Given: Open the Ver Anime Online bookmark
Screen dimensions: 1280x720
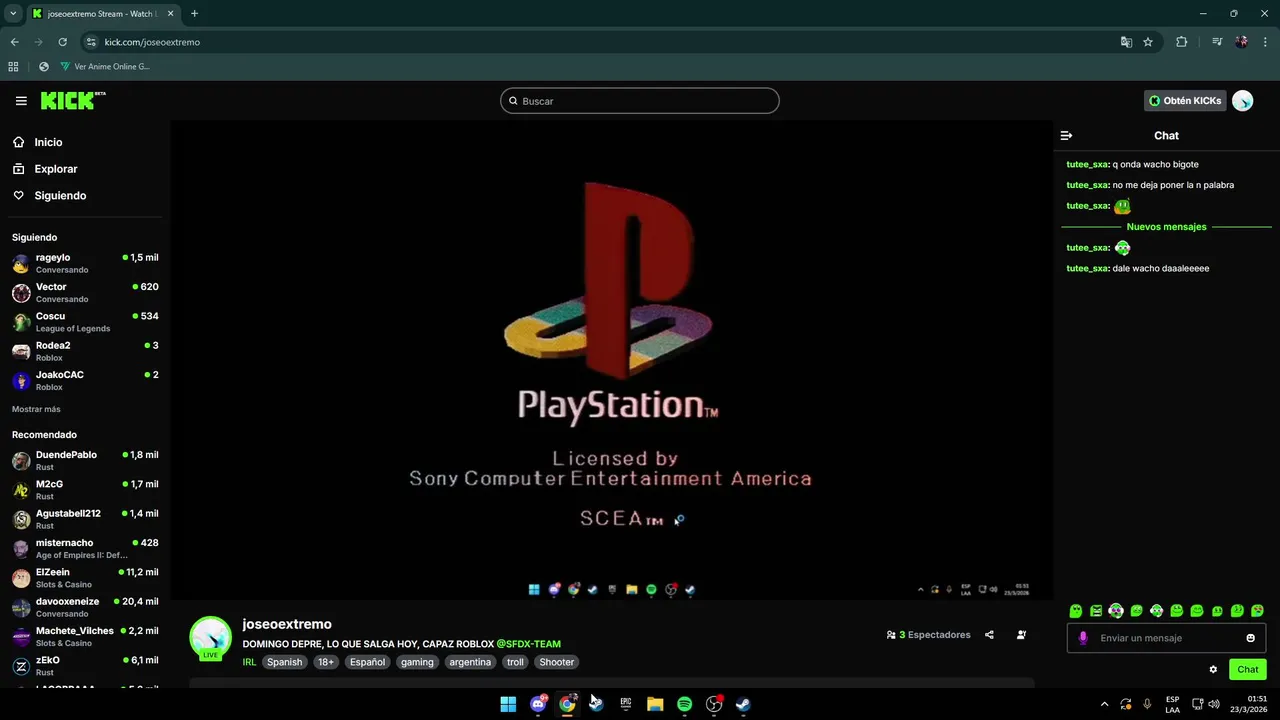Looking at the screenshot, I should point(104,67).
